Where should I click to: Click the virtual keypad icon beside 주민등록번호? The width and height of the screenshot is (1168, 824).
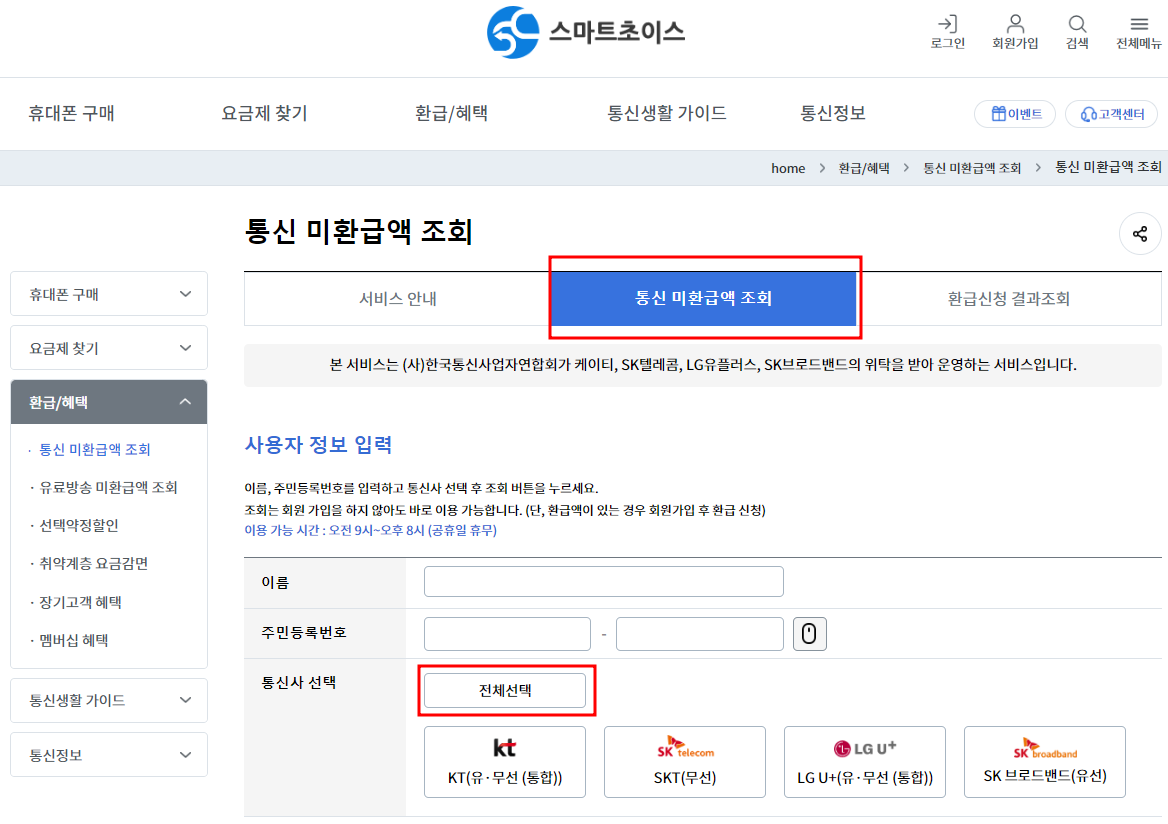tap(809, 633)
